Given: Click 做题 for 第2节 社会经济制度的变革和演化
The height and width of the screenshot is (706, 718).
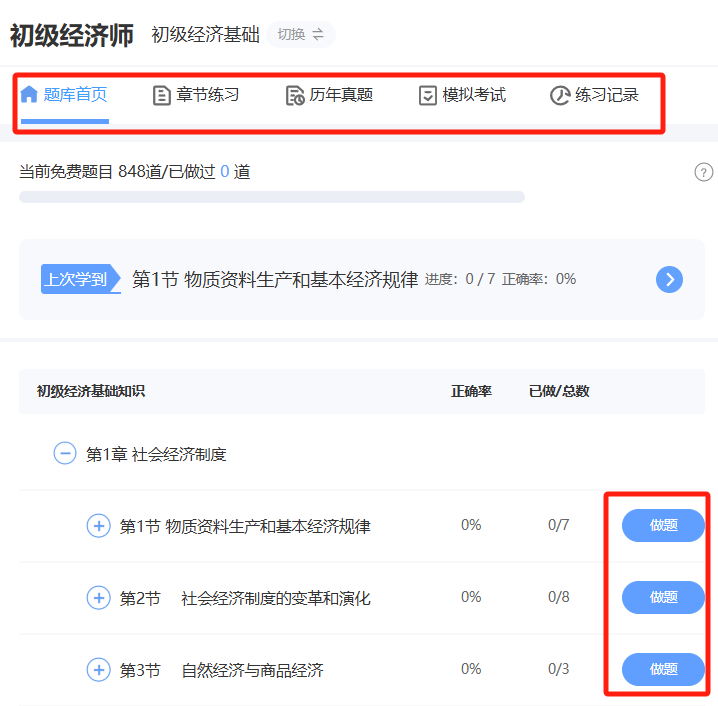Looking at the screenshot, I should point(663,597).
